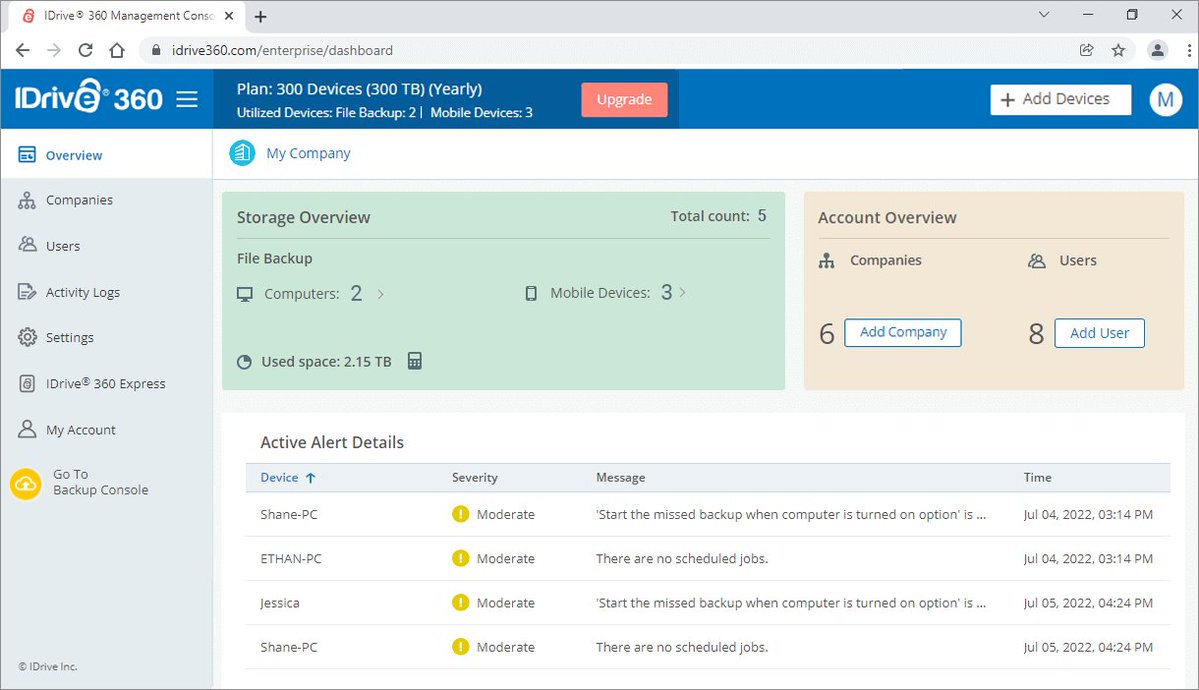The height and width of the screenshot is (690, 1199).
Task: Click the Time column header
Action: click(1038, 477)
